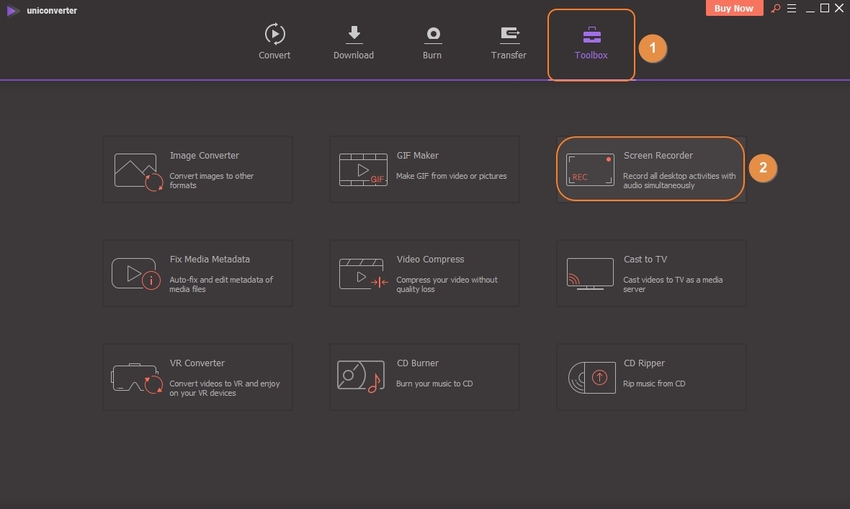Screen dimensions: 850x509
Task: Open the GIF Maker tool icon
Action: click(x=362, y=171)
